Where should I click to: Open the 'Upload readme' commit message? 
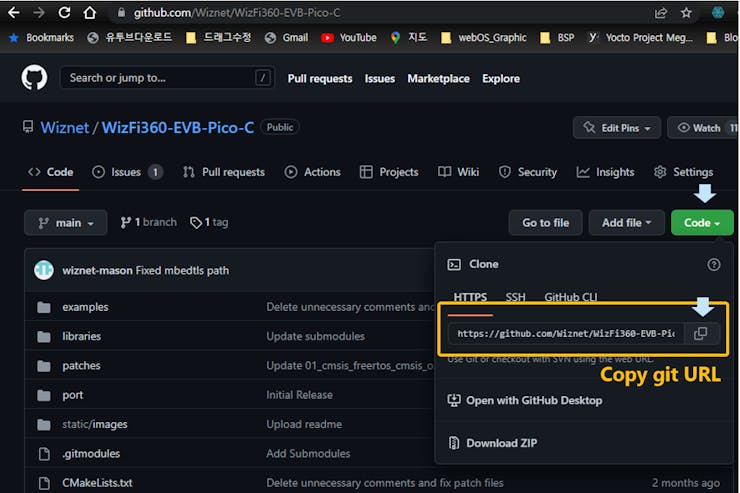[304, 425]
